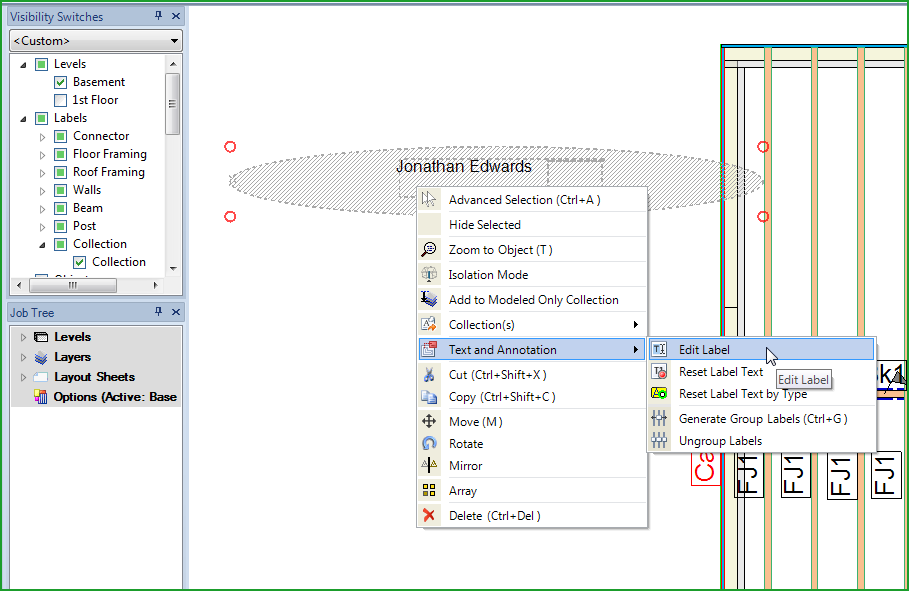Click the Move arrows icon
This screenshot has width=909, height=591.
click(x=429, y=422)
